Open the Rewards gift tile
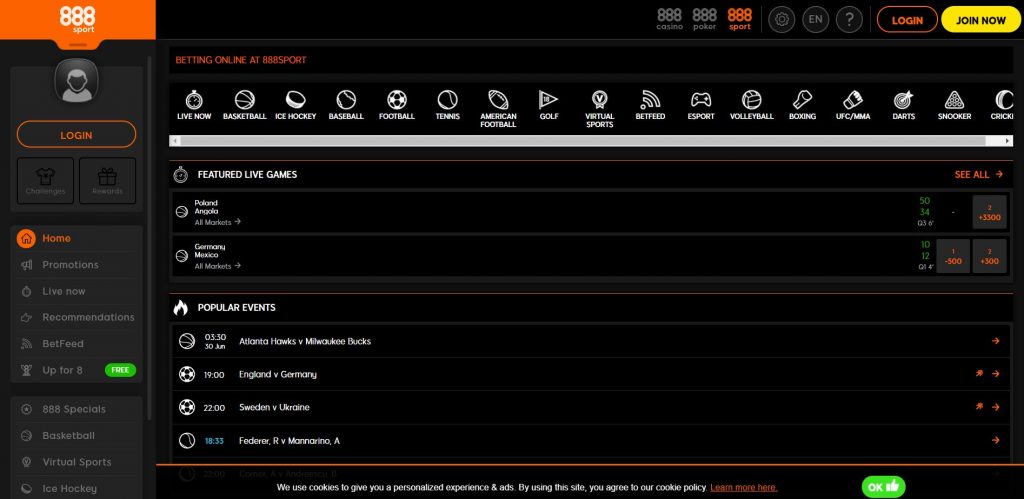Viewport: 1024px width, 499px height. pyautogui.click(x=108, y=181)
